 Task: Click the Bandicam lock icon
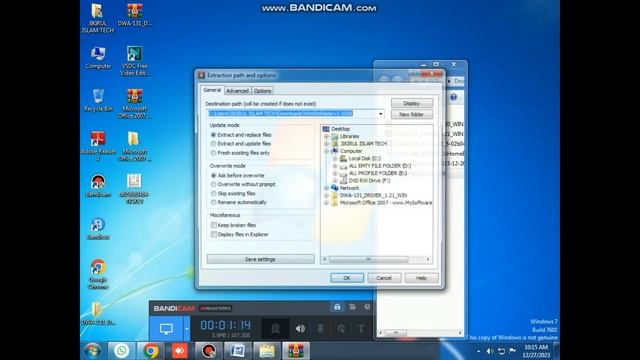coord(337,307)
